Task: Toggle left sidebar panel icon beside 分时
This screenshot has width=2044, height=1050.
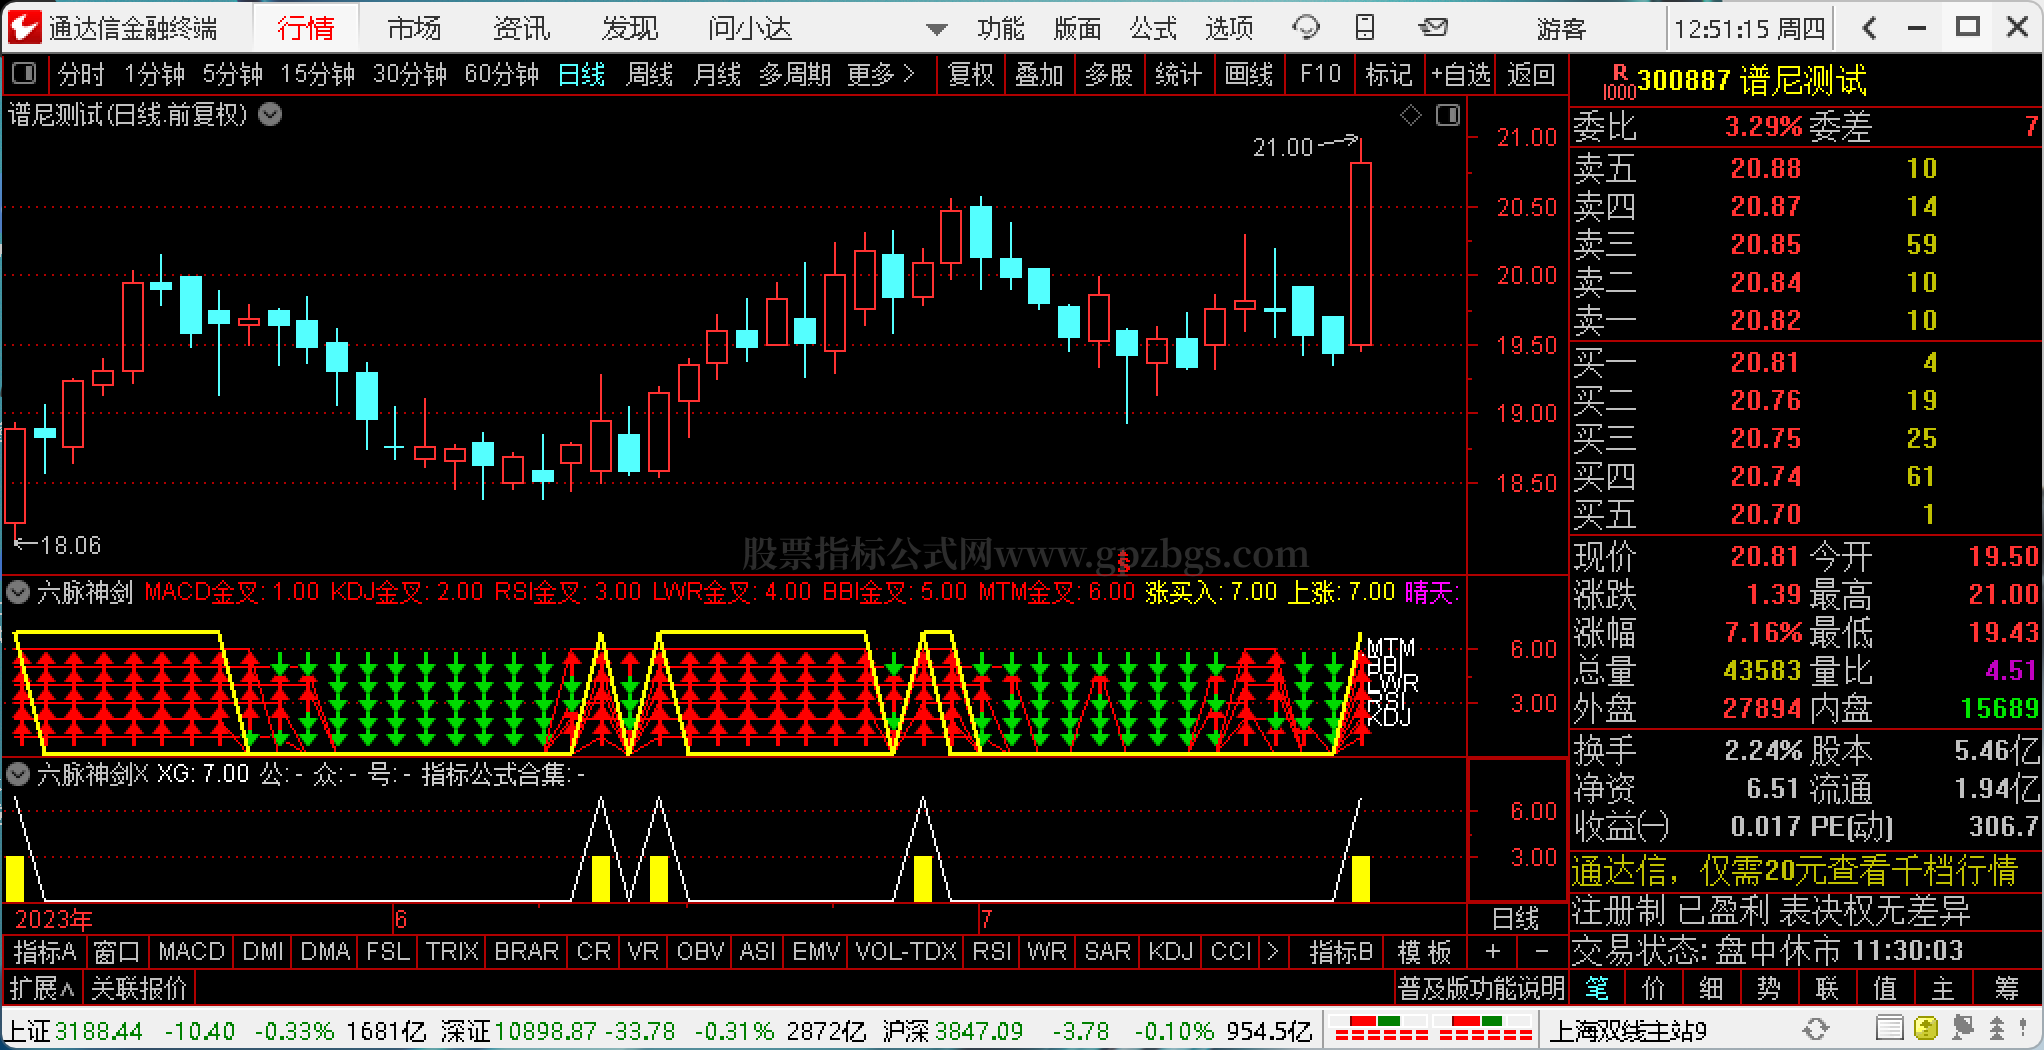Action: [x=23, y=73]
